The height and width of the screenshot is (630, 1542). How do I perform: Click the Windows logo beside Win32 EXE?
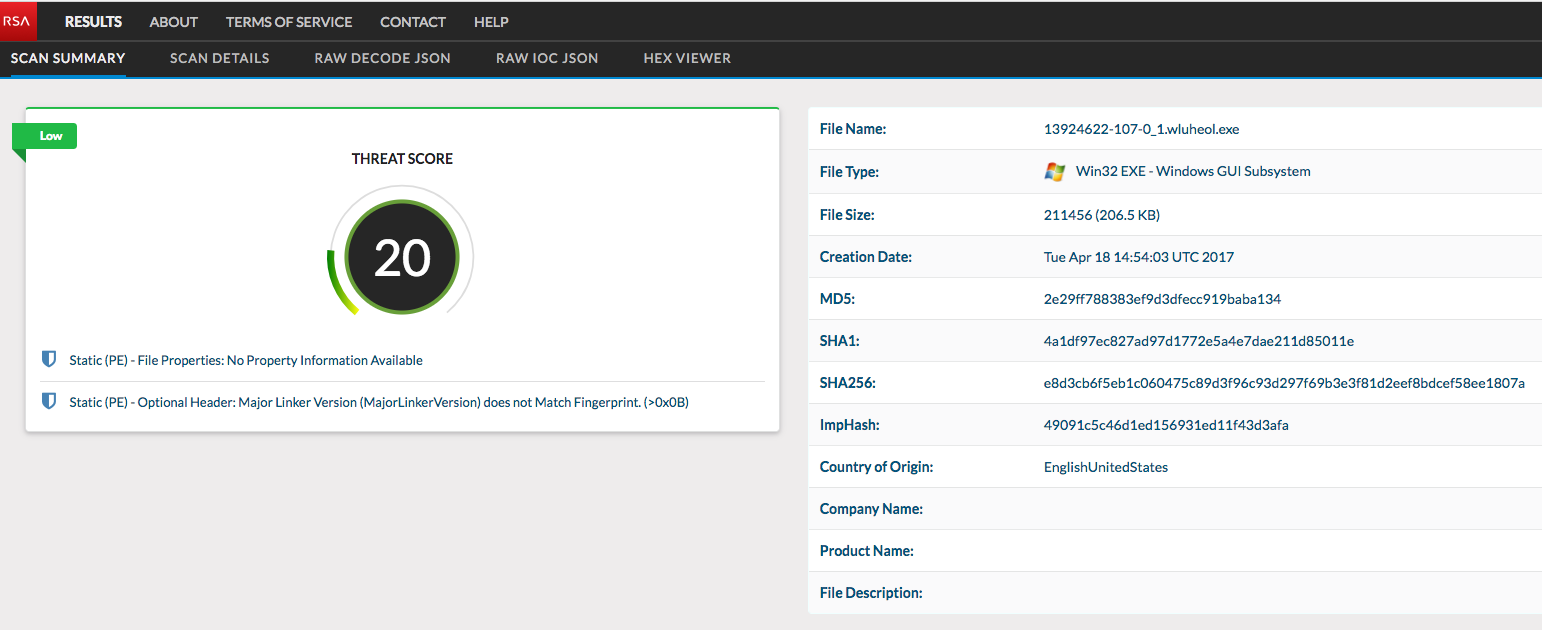(1054, 171)
